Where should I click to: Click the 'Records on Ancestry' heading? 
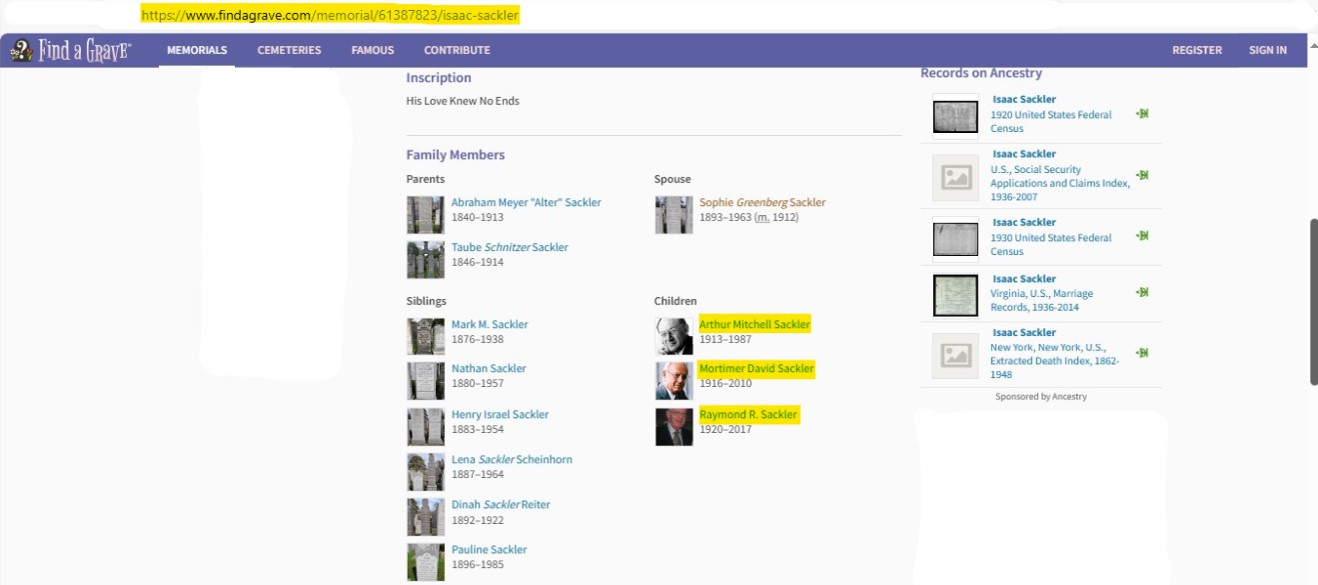pos(981,73)
